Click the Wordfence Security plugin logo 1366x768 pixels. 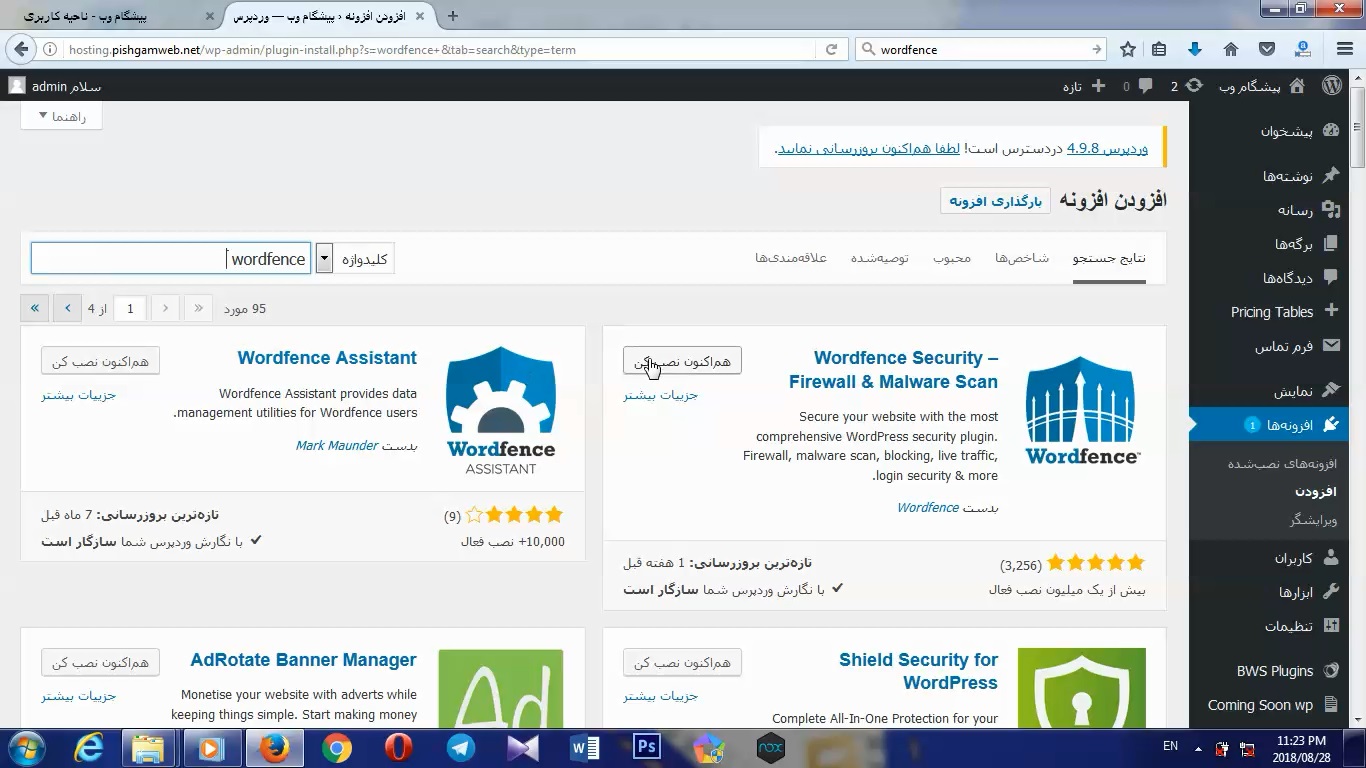pyautogui.click(x=1082, y=410)
